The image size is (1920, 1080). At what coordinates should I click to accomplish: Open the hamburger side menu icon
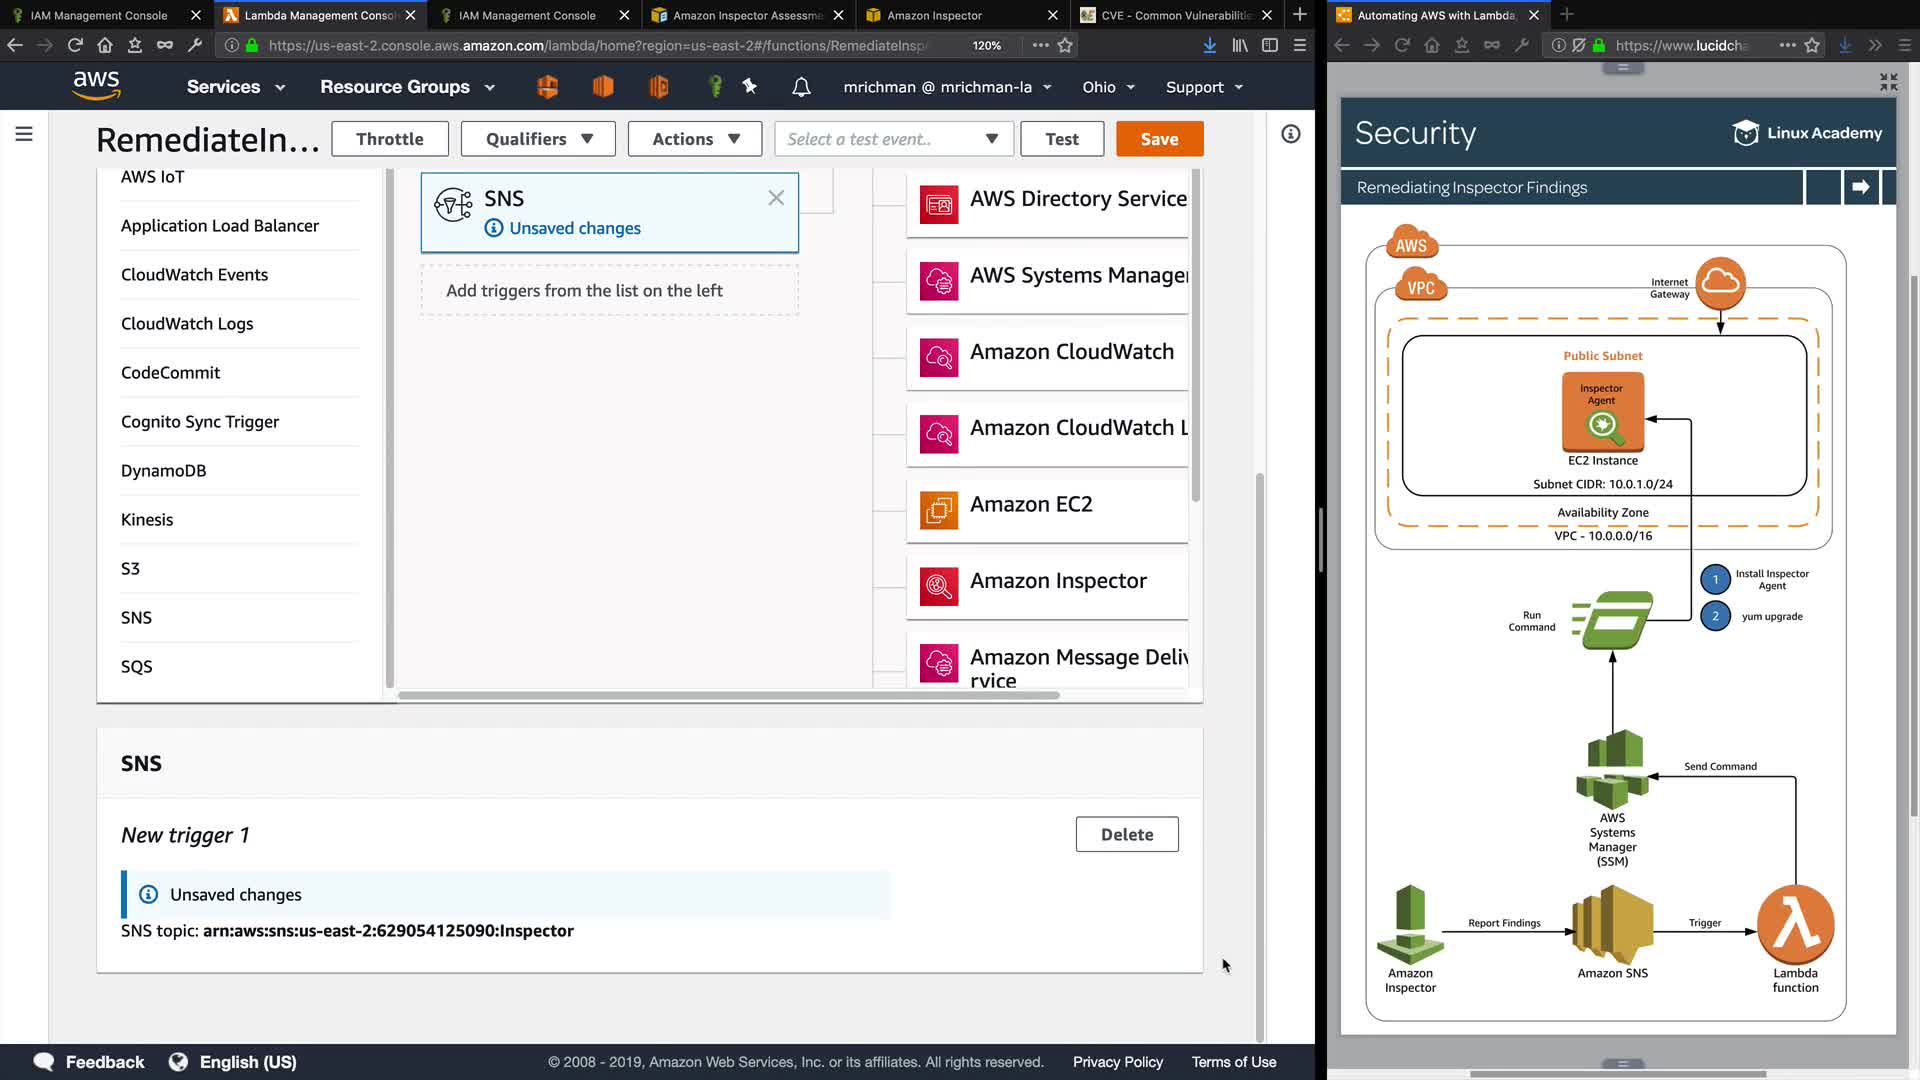click(x=24, y=134)
